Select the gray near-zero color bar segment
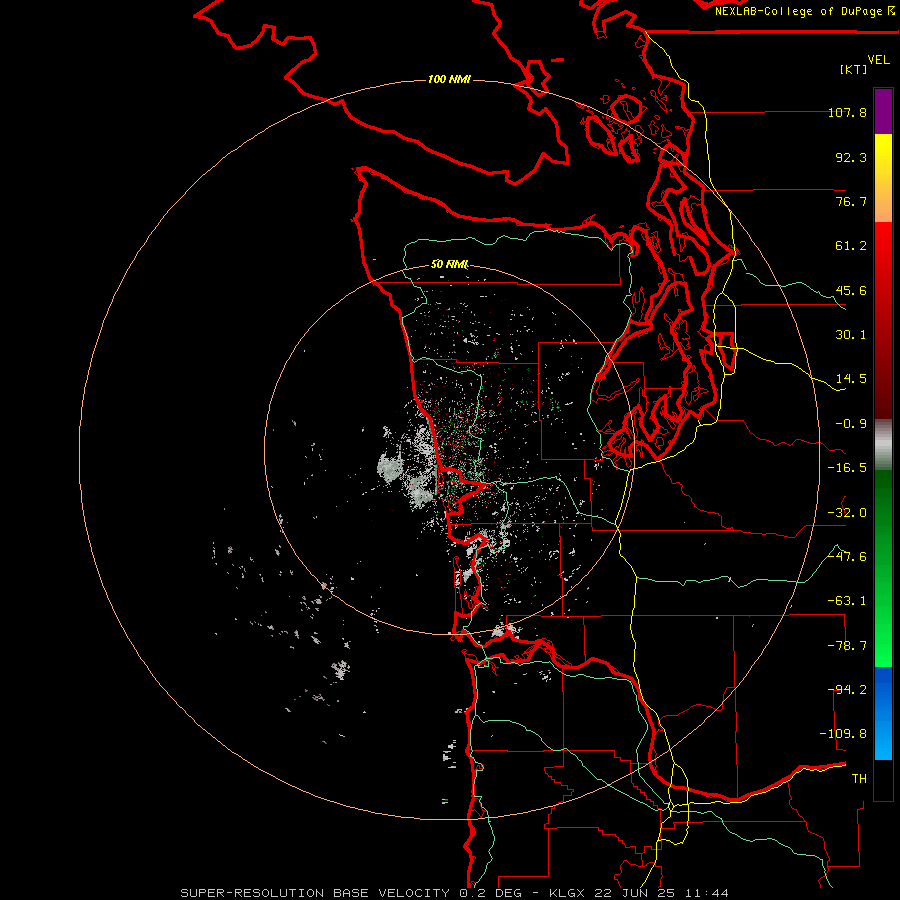Viewport: 900px width, 900px height. pos(883,445)
